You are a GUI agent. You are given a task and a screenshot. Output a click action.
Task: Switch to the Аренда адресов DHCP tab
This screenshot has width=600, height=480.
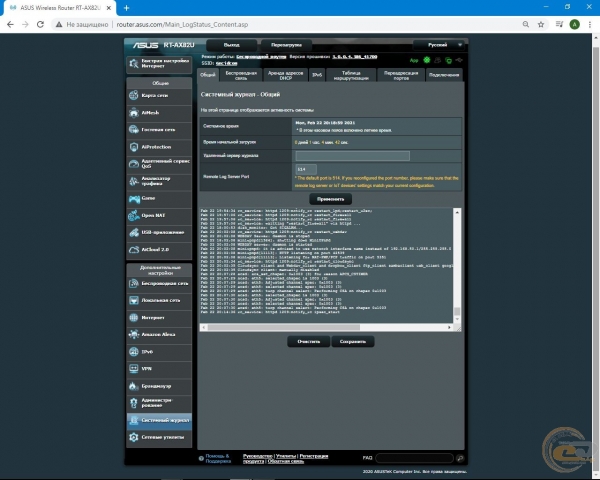285,75
